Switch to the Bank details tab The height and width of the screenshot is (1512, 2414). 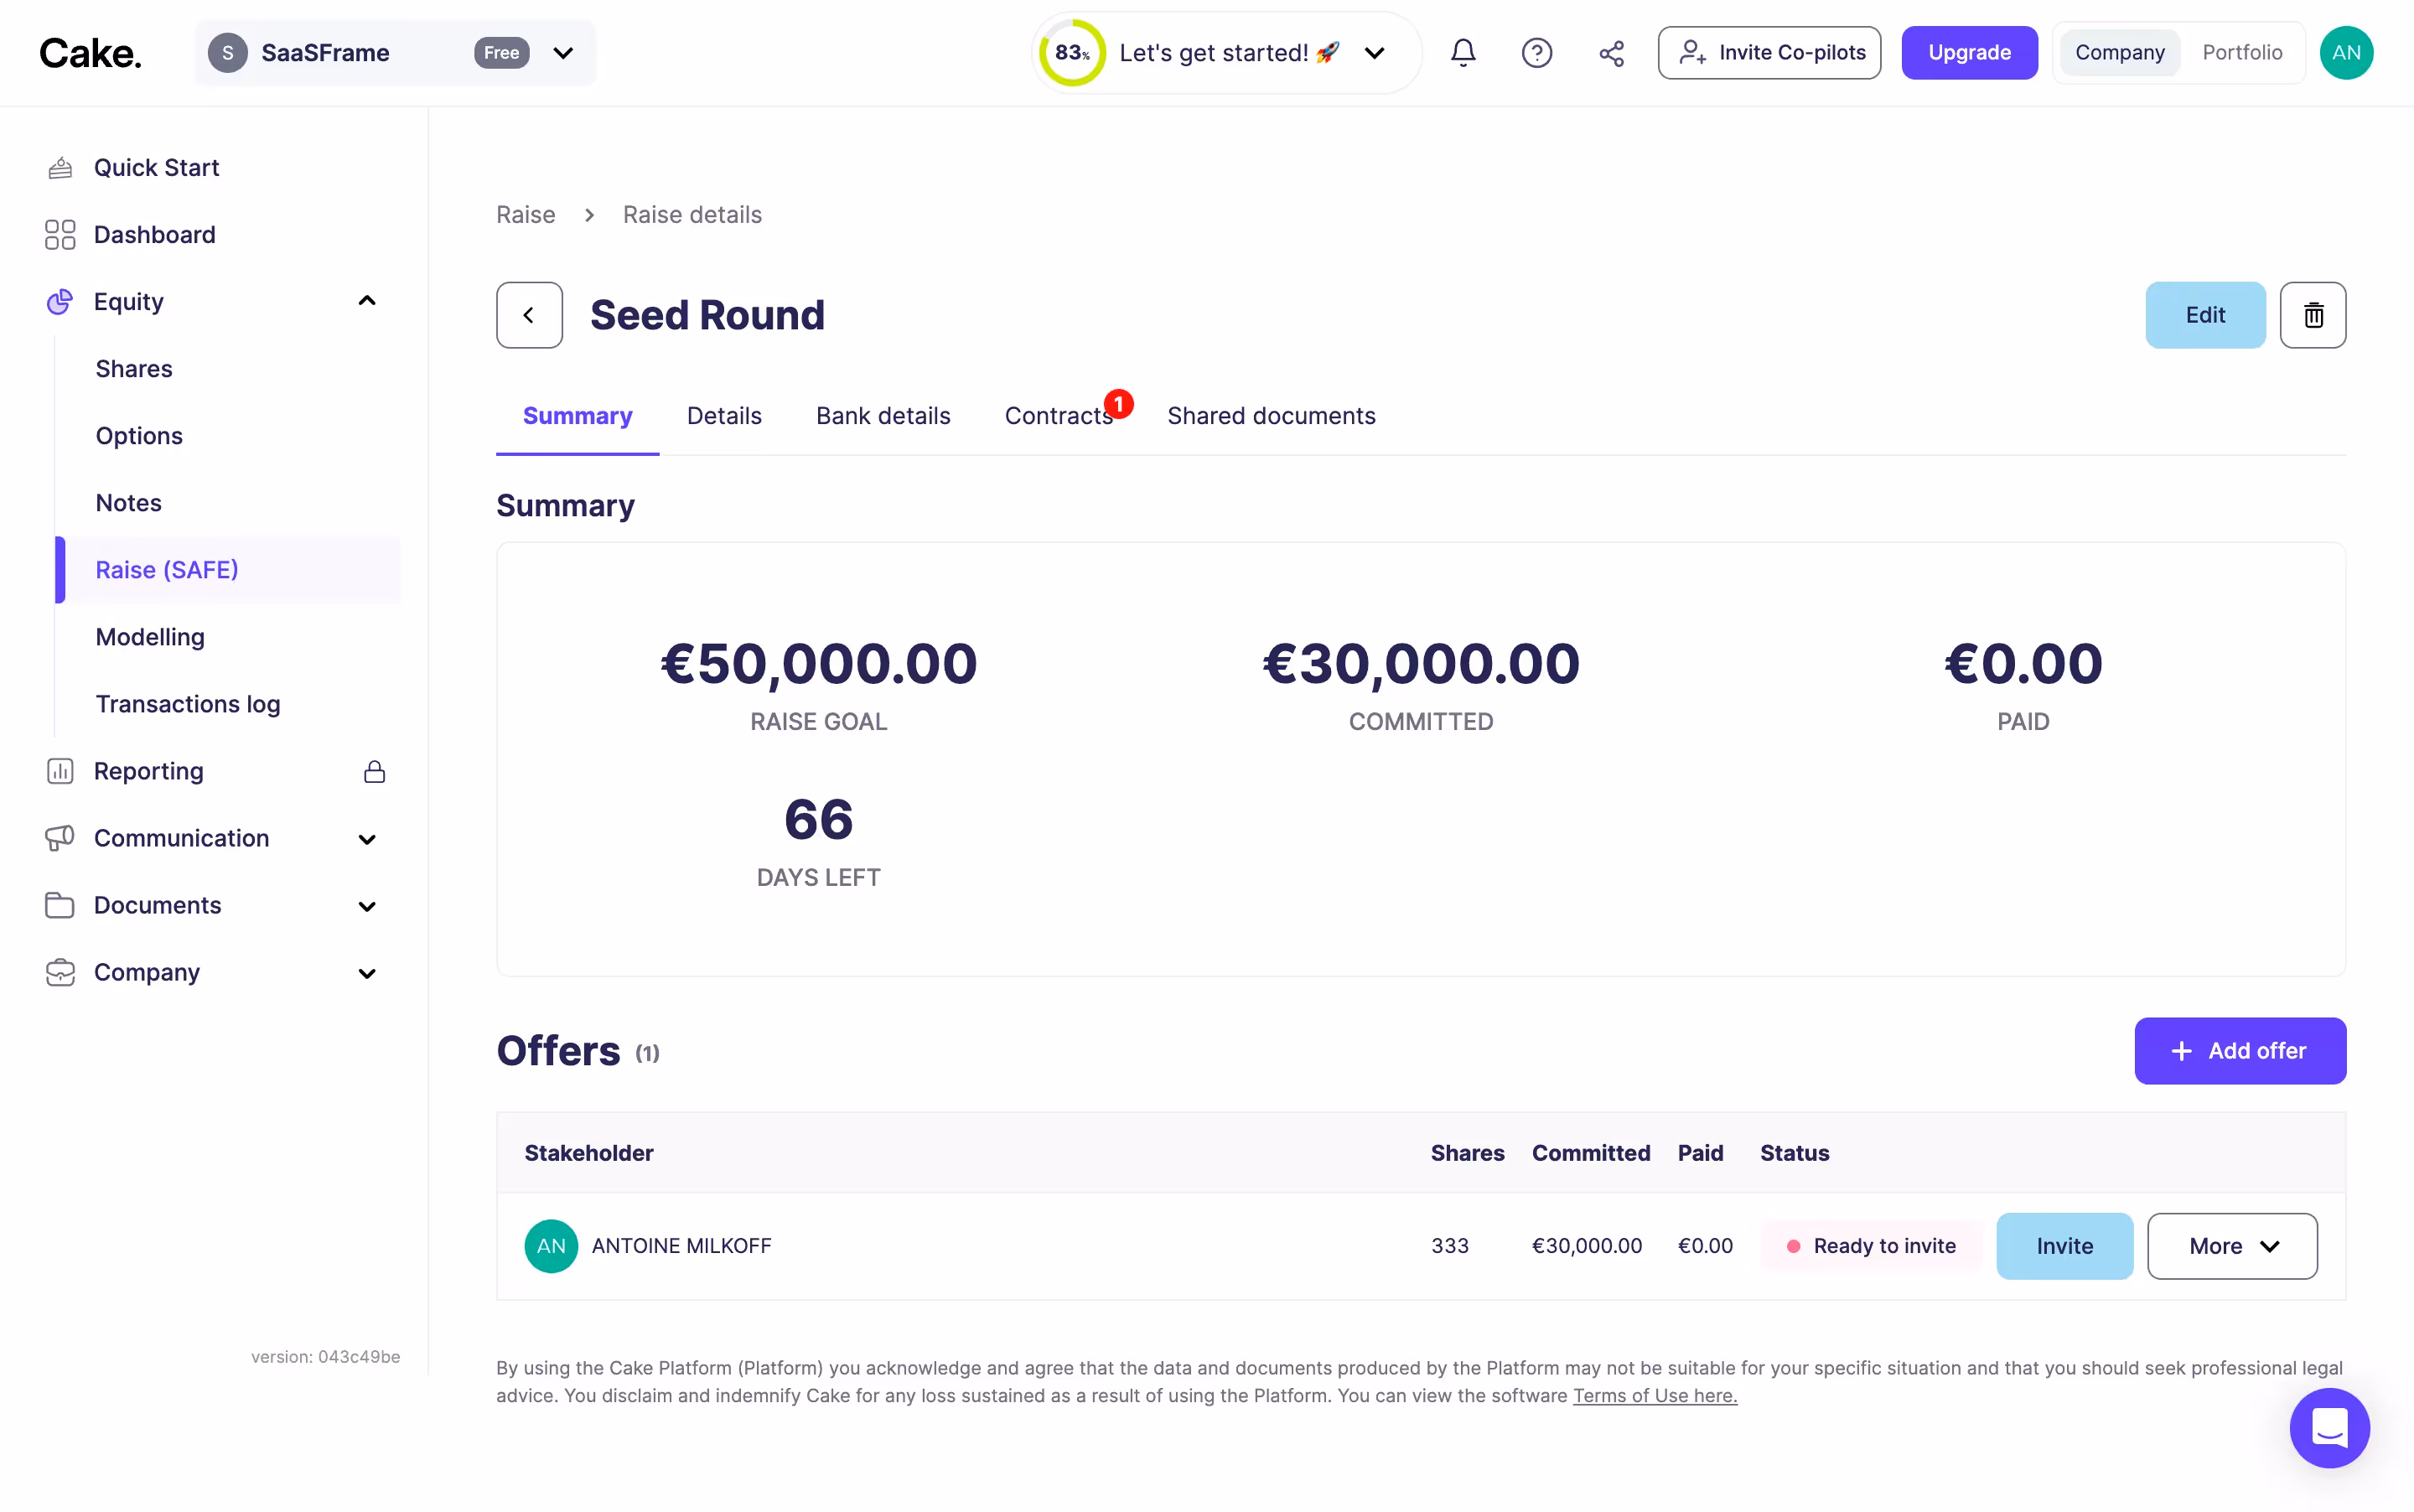pyautogui.click(x=882, y=415)
